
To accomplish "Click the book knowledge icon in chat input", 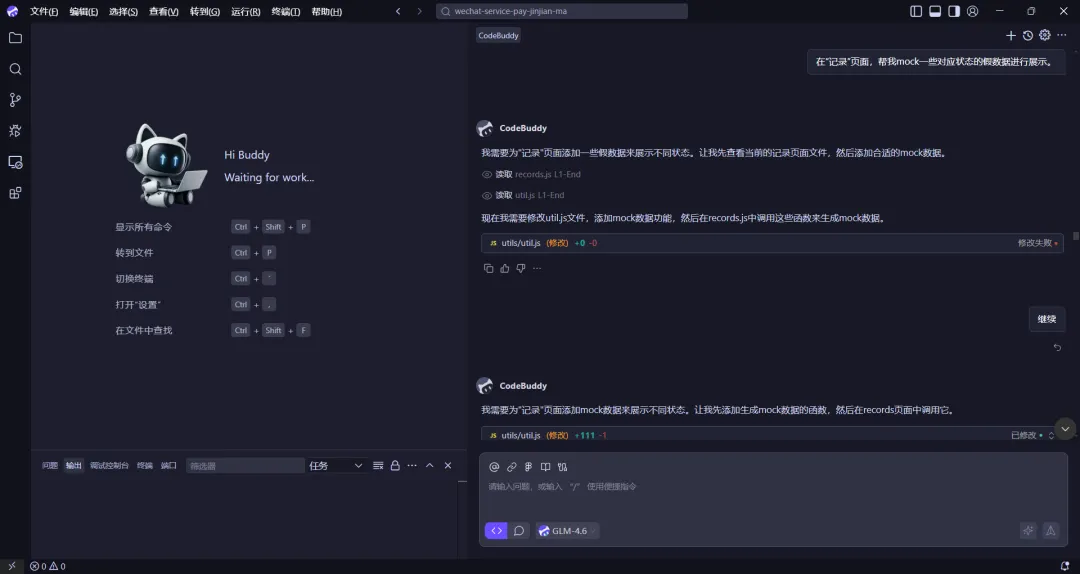I will coord(546,467).
